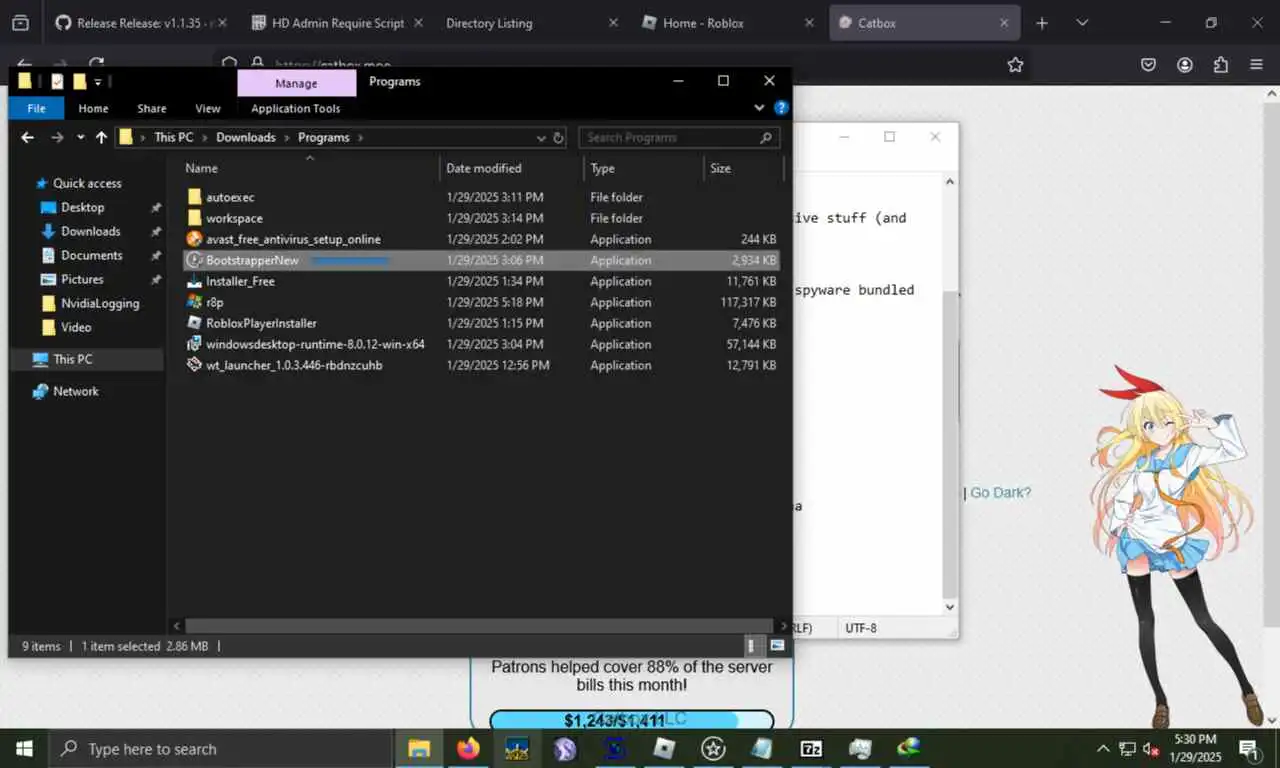The width and height of the screenshot is (1280, 768).
Task: Select windowsdesktop-runtime-8.0.12-win-x64 file
Action: pos(315,344)
